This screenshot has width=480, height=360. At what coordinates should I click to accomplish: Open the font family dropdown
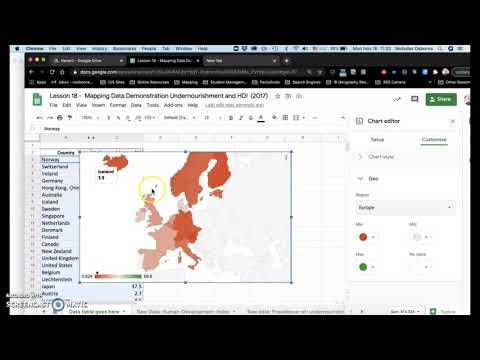point(179,118)
